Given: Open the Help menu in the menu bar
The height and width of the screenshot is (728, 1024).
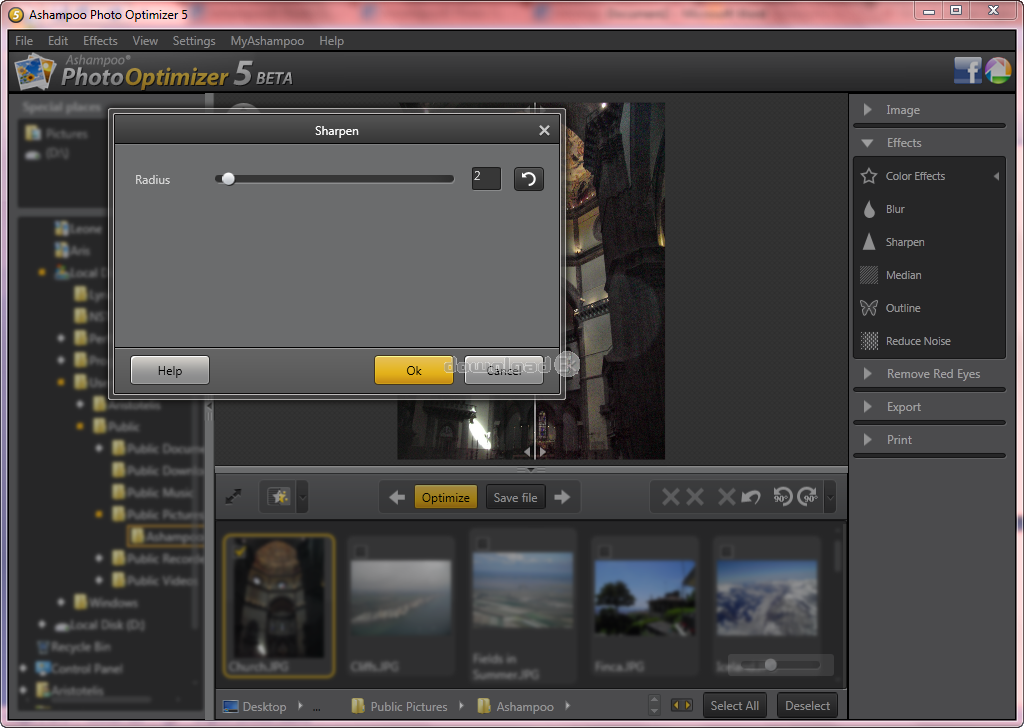Looking at the screenshot, I should [331, 40].
